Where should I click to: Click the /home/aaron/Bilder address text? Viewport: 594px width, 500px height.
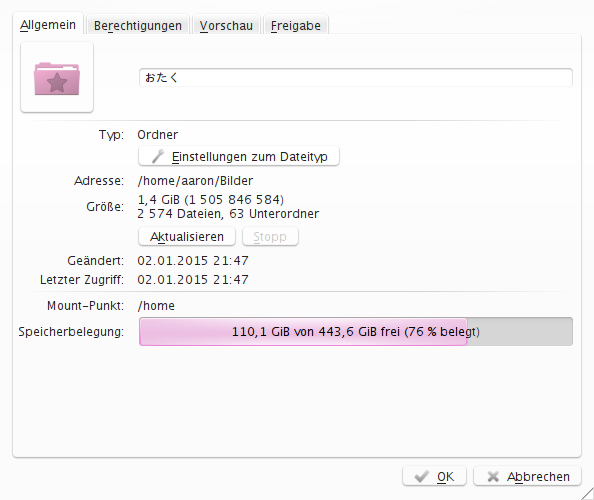click(x=195, y=181)
